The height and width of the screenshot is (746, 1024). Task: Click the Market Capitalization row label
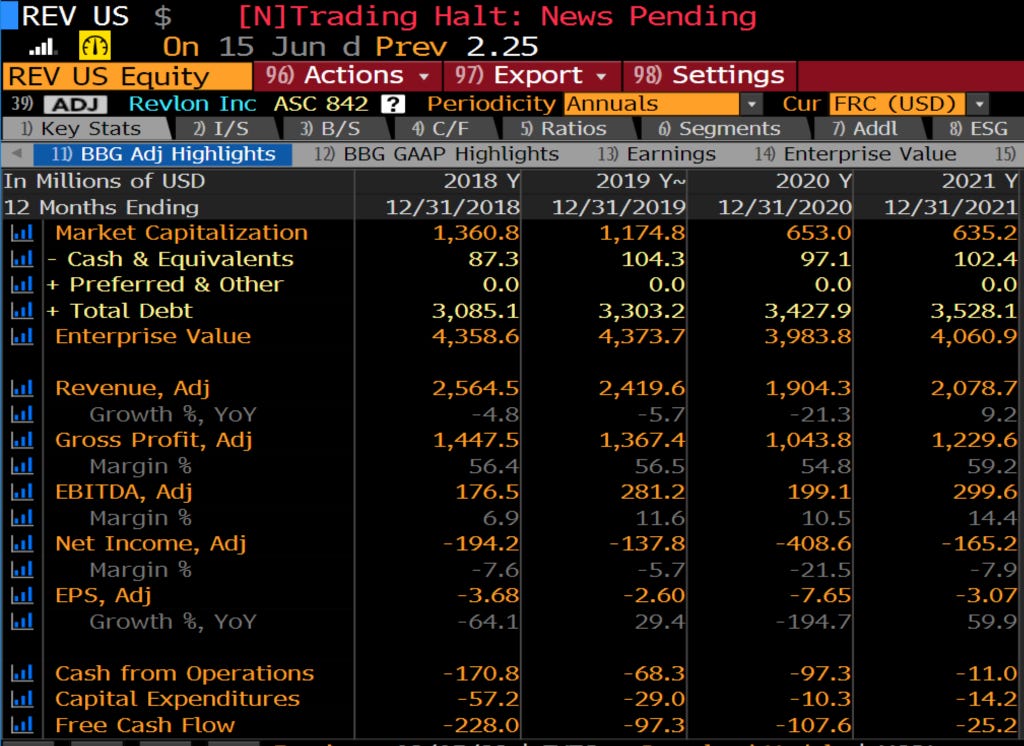(182, 233)
